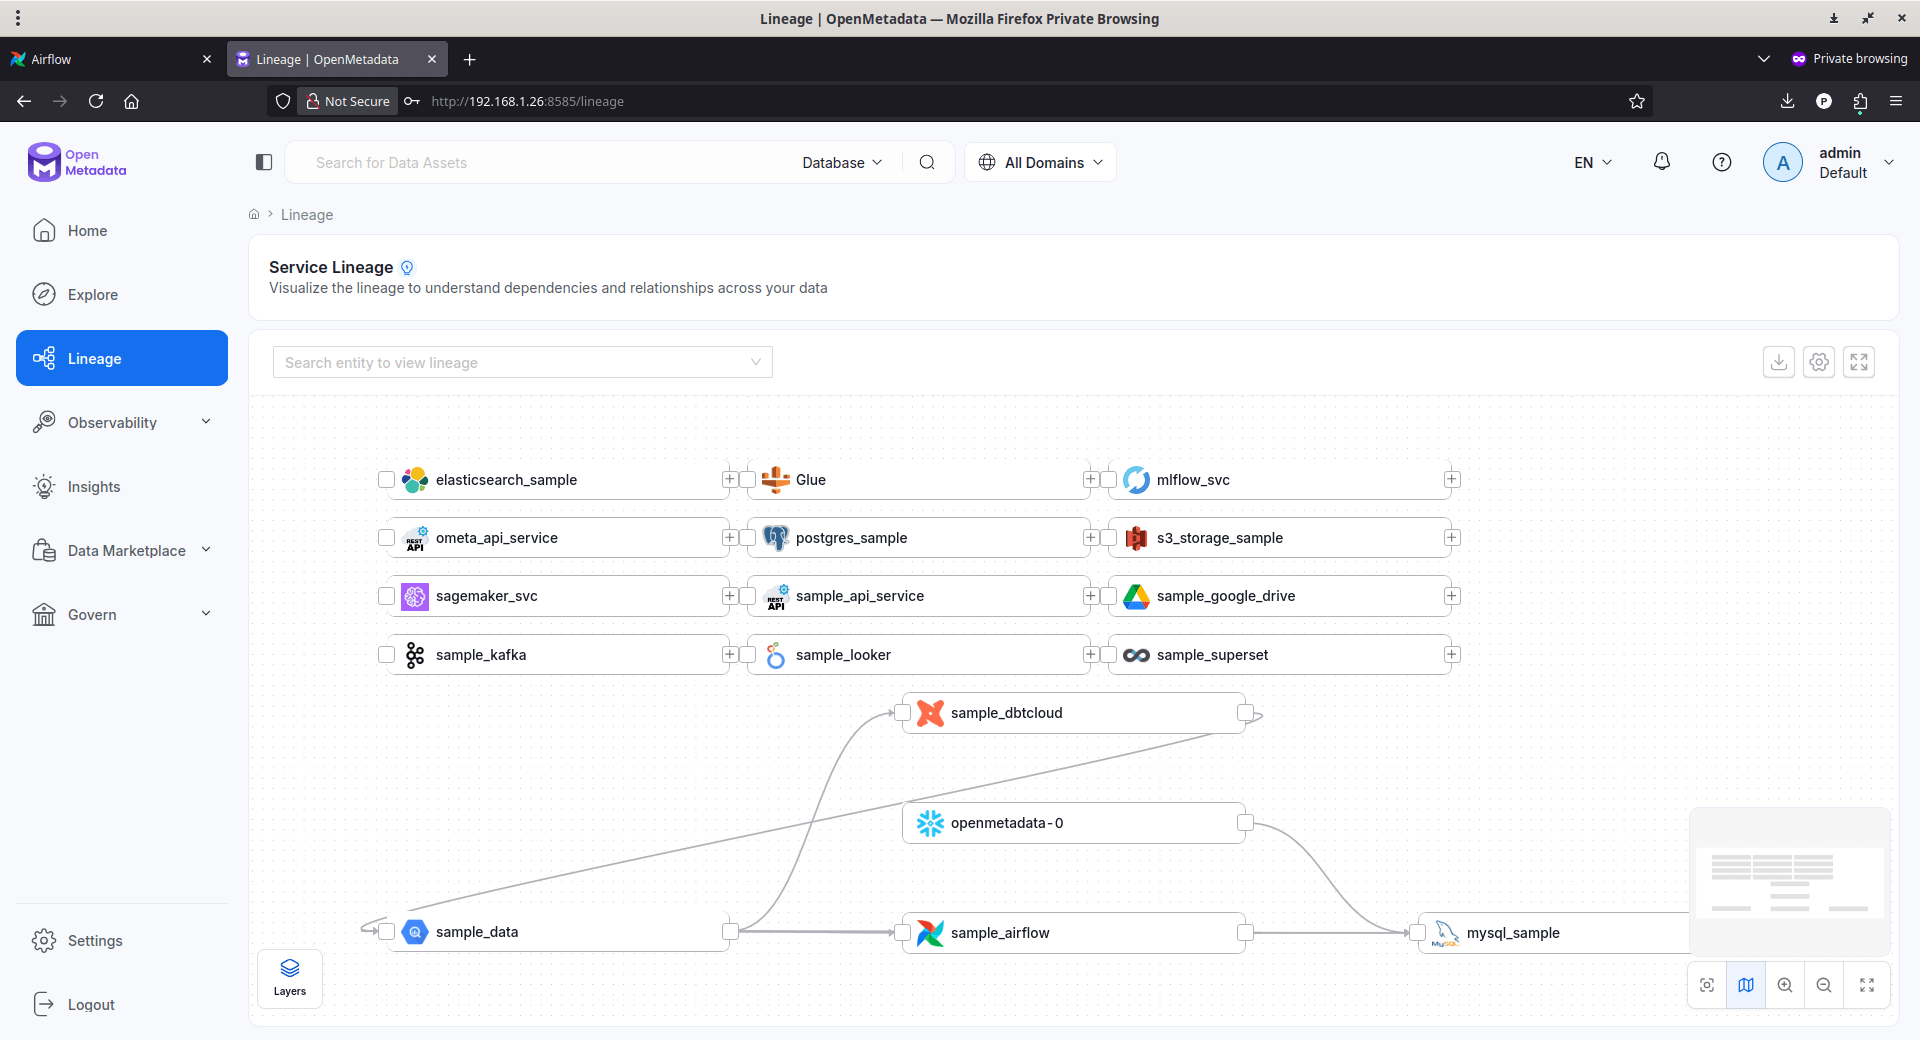Viewport: 1920px width, 1040px height.
Task: Enter fullscreen lineage view icon
Action: coord(1859,362)
